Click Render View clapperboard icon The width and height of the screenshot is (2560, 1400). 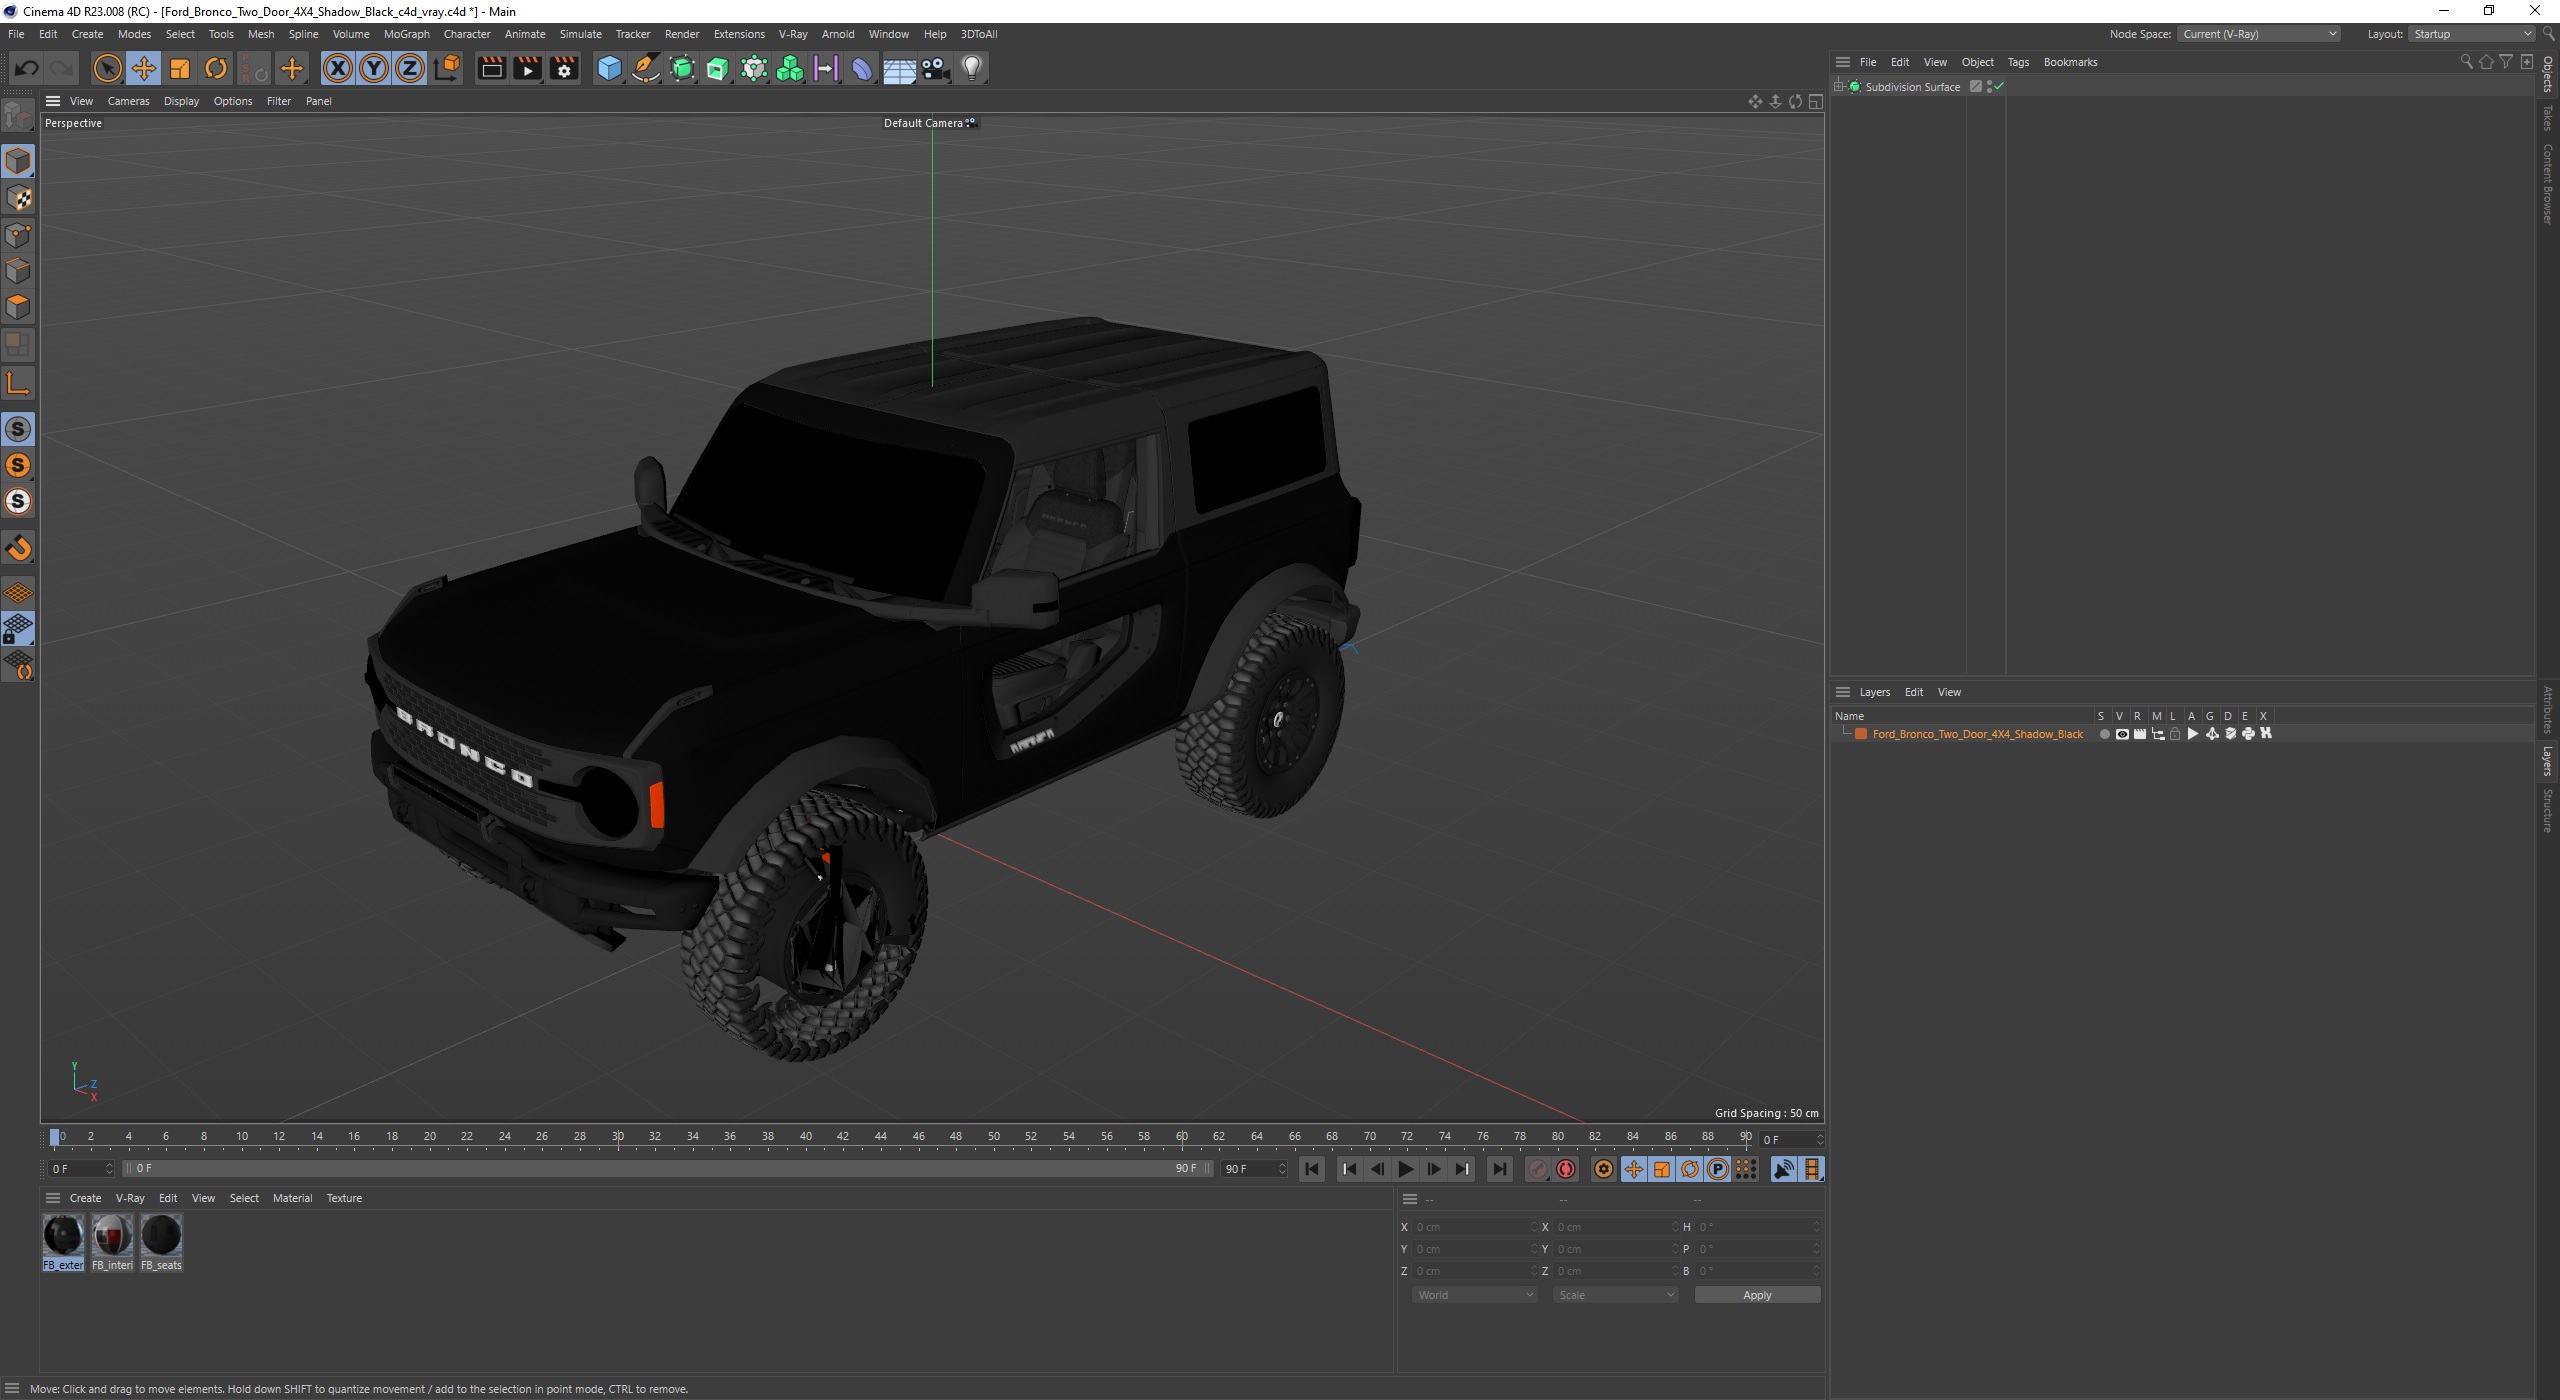coord(491,68)
